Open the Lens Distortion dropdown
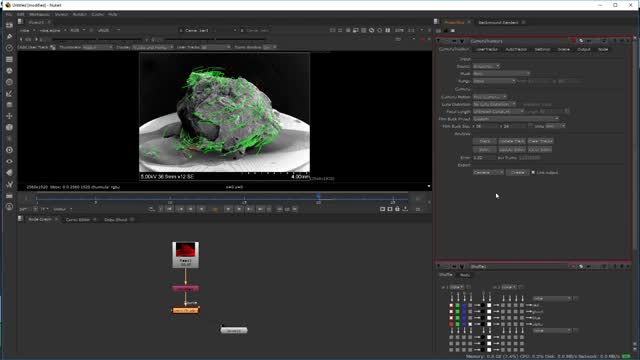 (494, 104)
